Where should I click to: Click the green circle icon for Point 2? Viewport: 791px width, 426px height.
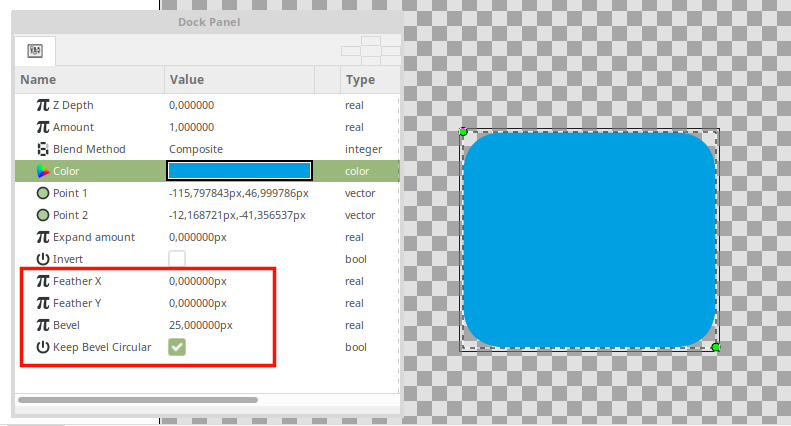pyautogui.click(x=43, y=215)
